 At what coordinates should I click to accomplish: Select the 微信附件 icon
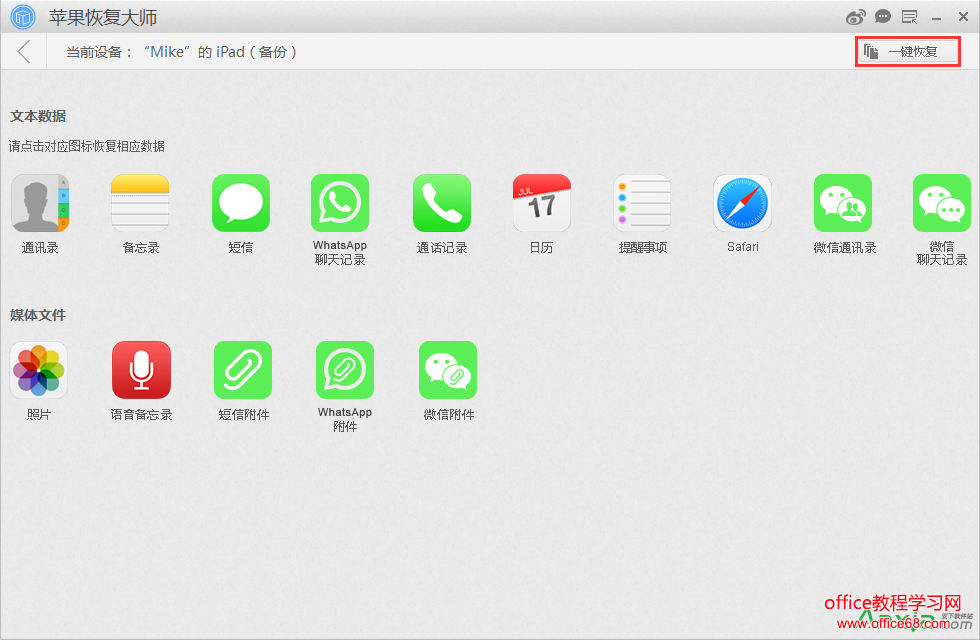click(448, 370)
